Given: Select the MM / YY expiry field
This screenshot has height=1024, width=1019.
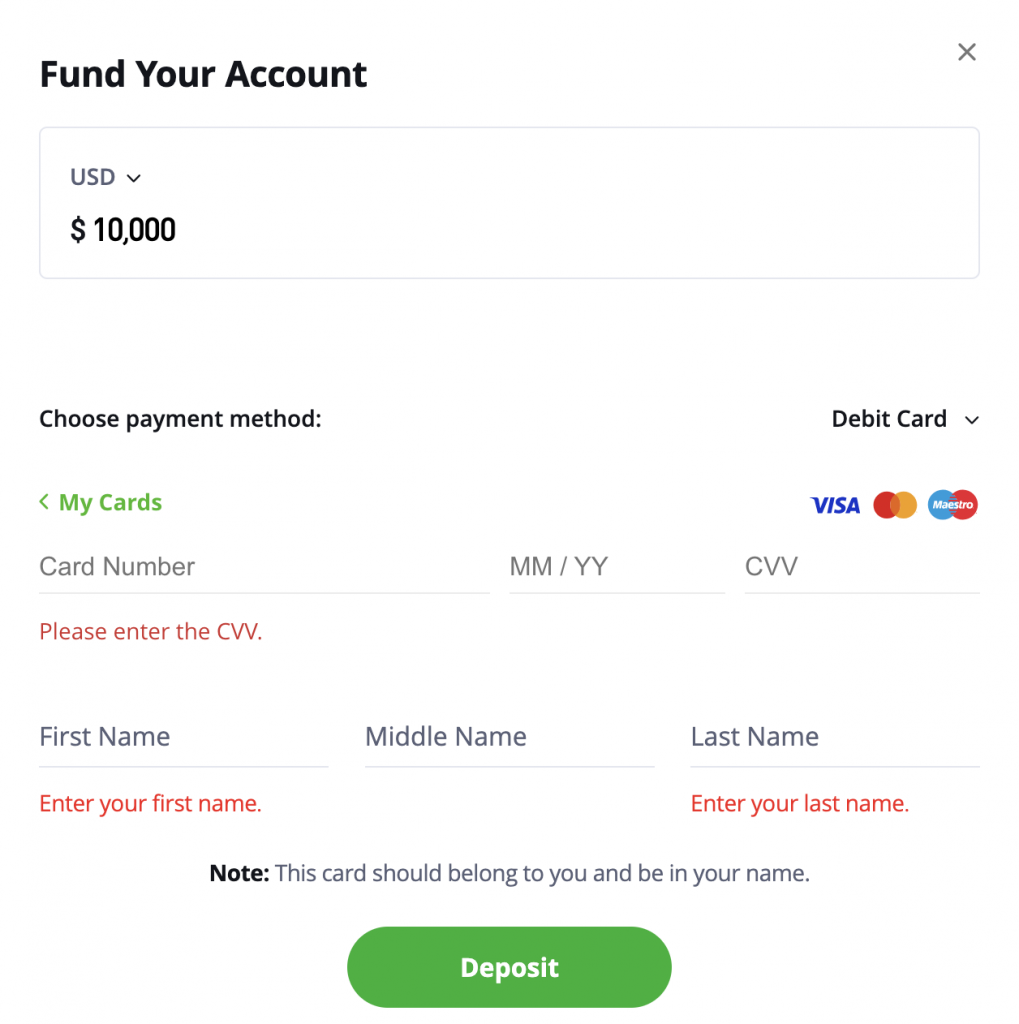Looking at the screenshot, I should click(x=616, y=567).
